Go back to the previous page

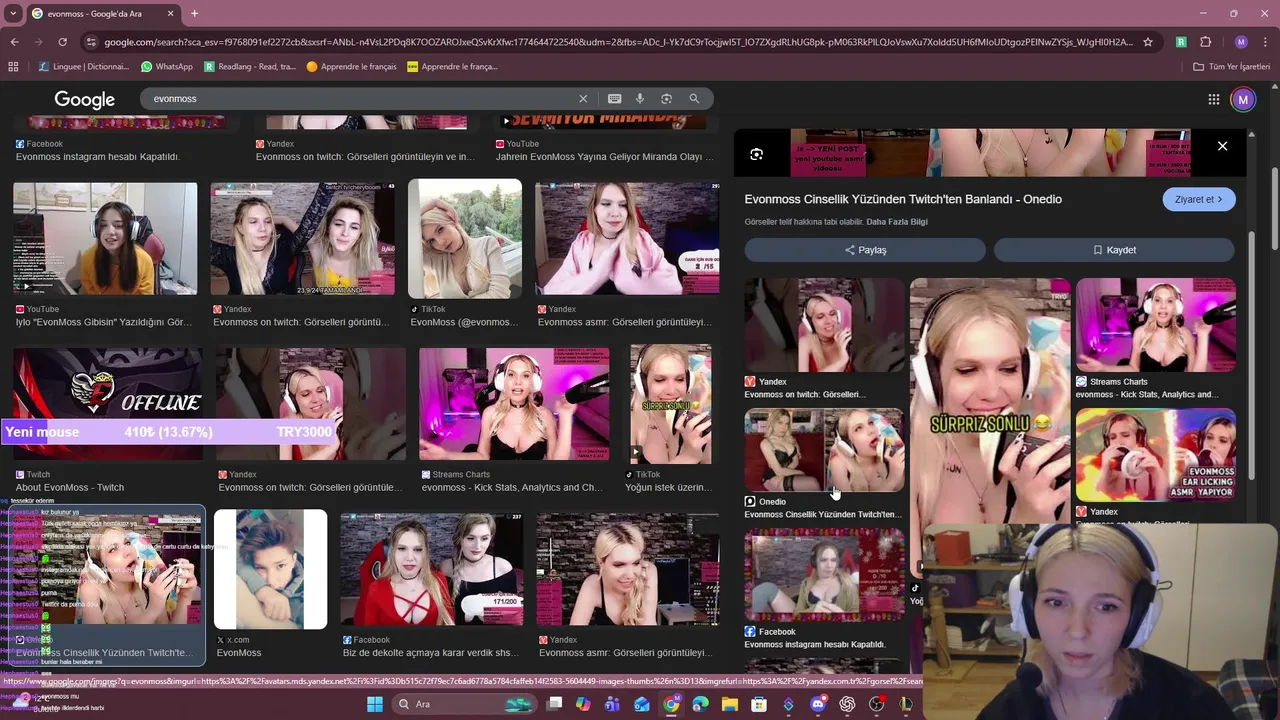click(x=14, y=42)
